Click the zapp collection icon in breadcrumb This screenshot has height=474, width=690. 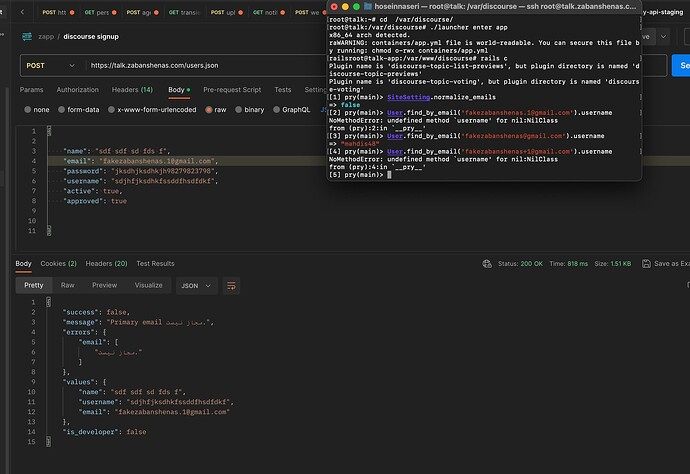(x=27, y=37)
